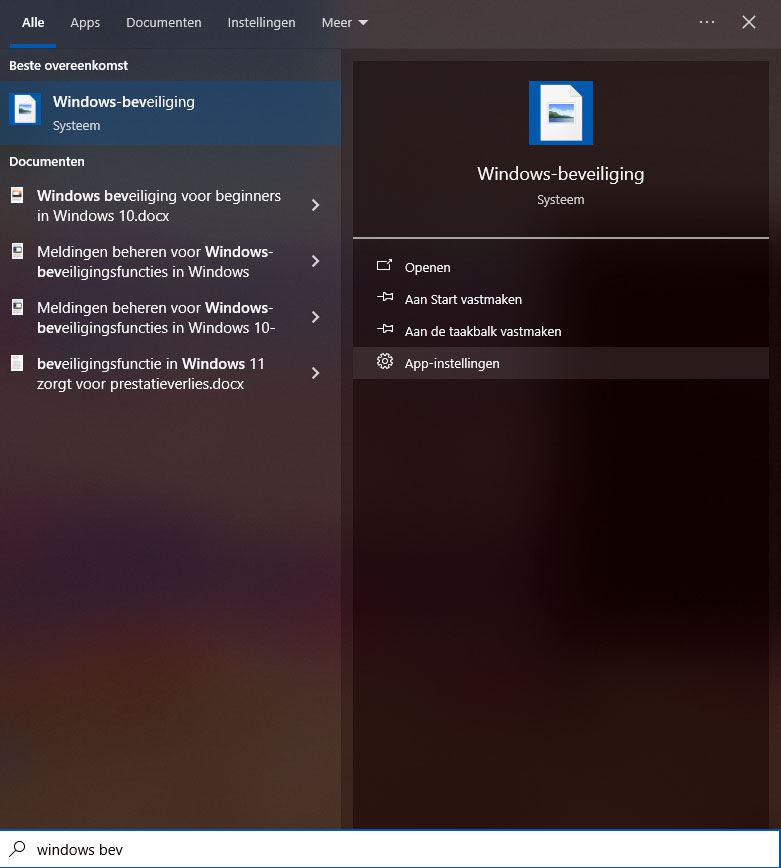
Task: Click the Openen launch icon
Action: point(384,266)
